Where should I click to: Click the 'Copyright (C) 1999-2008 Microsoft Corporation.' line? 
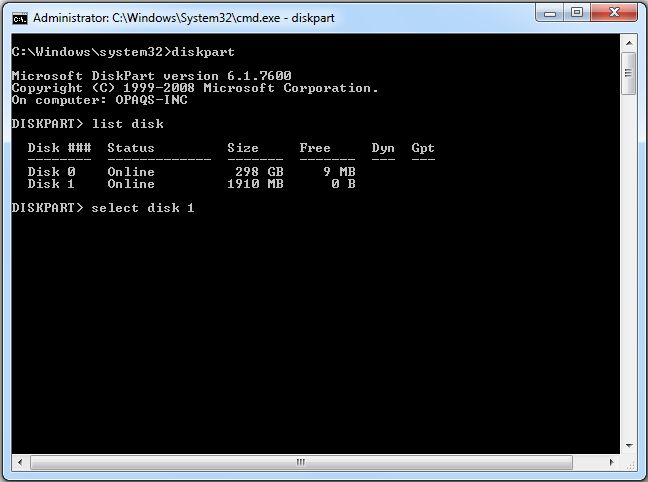coord(195,88)
